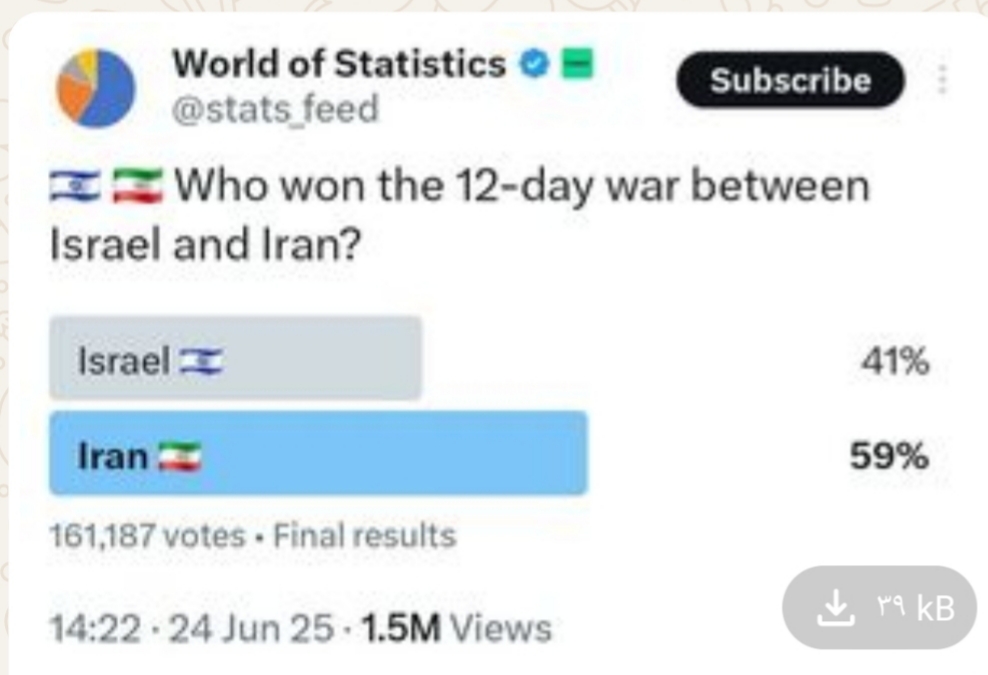Image resolution: width=988 pixels, height=675 pixels.
Task: Download the 39 kB image
Action: (879, 608)
